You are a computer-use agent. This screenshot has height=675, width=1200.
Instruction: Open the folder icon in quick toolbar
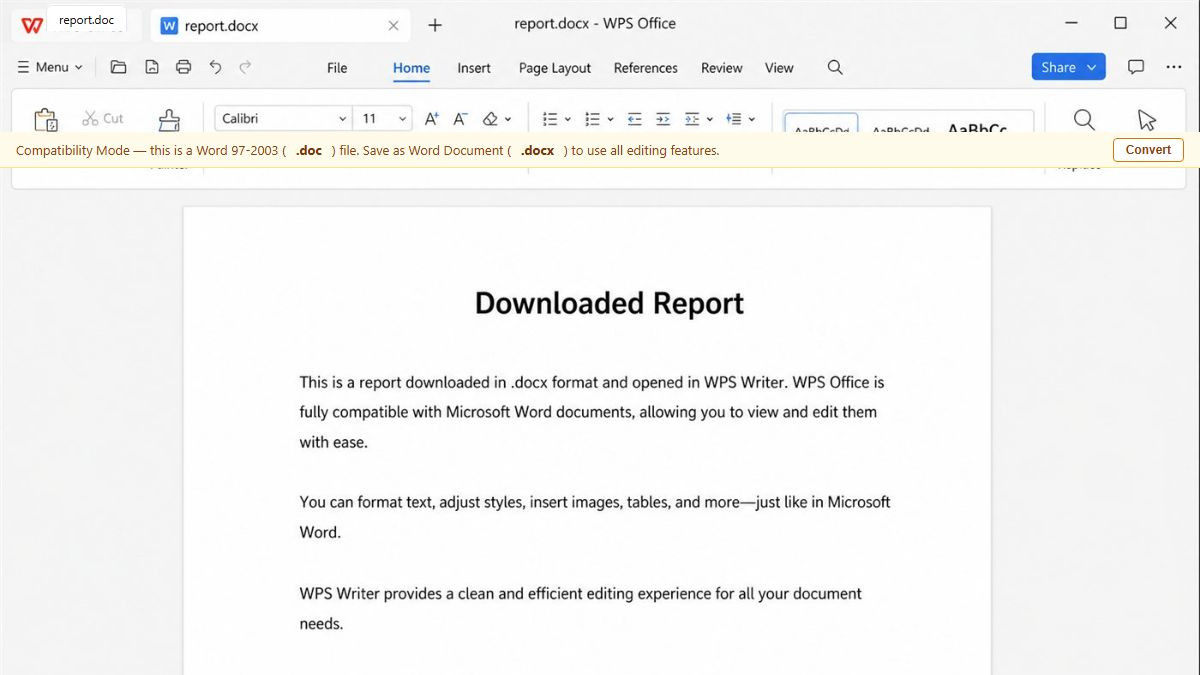tap(118, 67)
